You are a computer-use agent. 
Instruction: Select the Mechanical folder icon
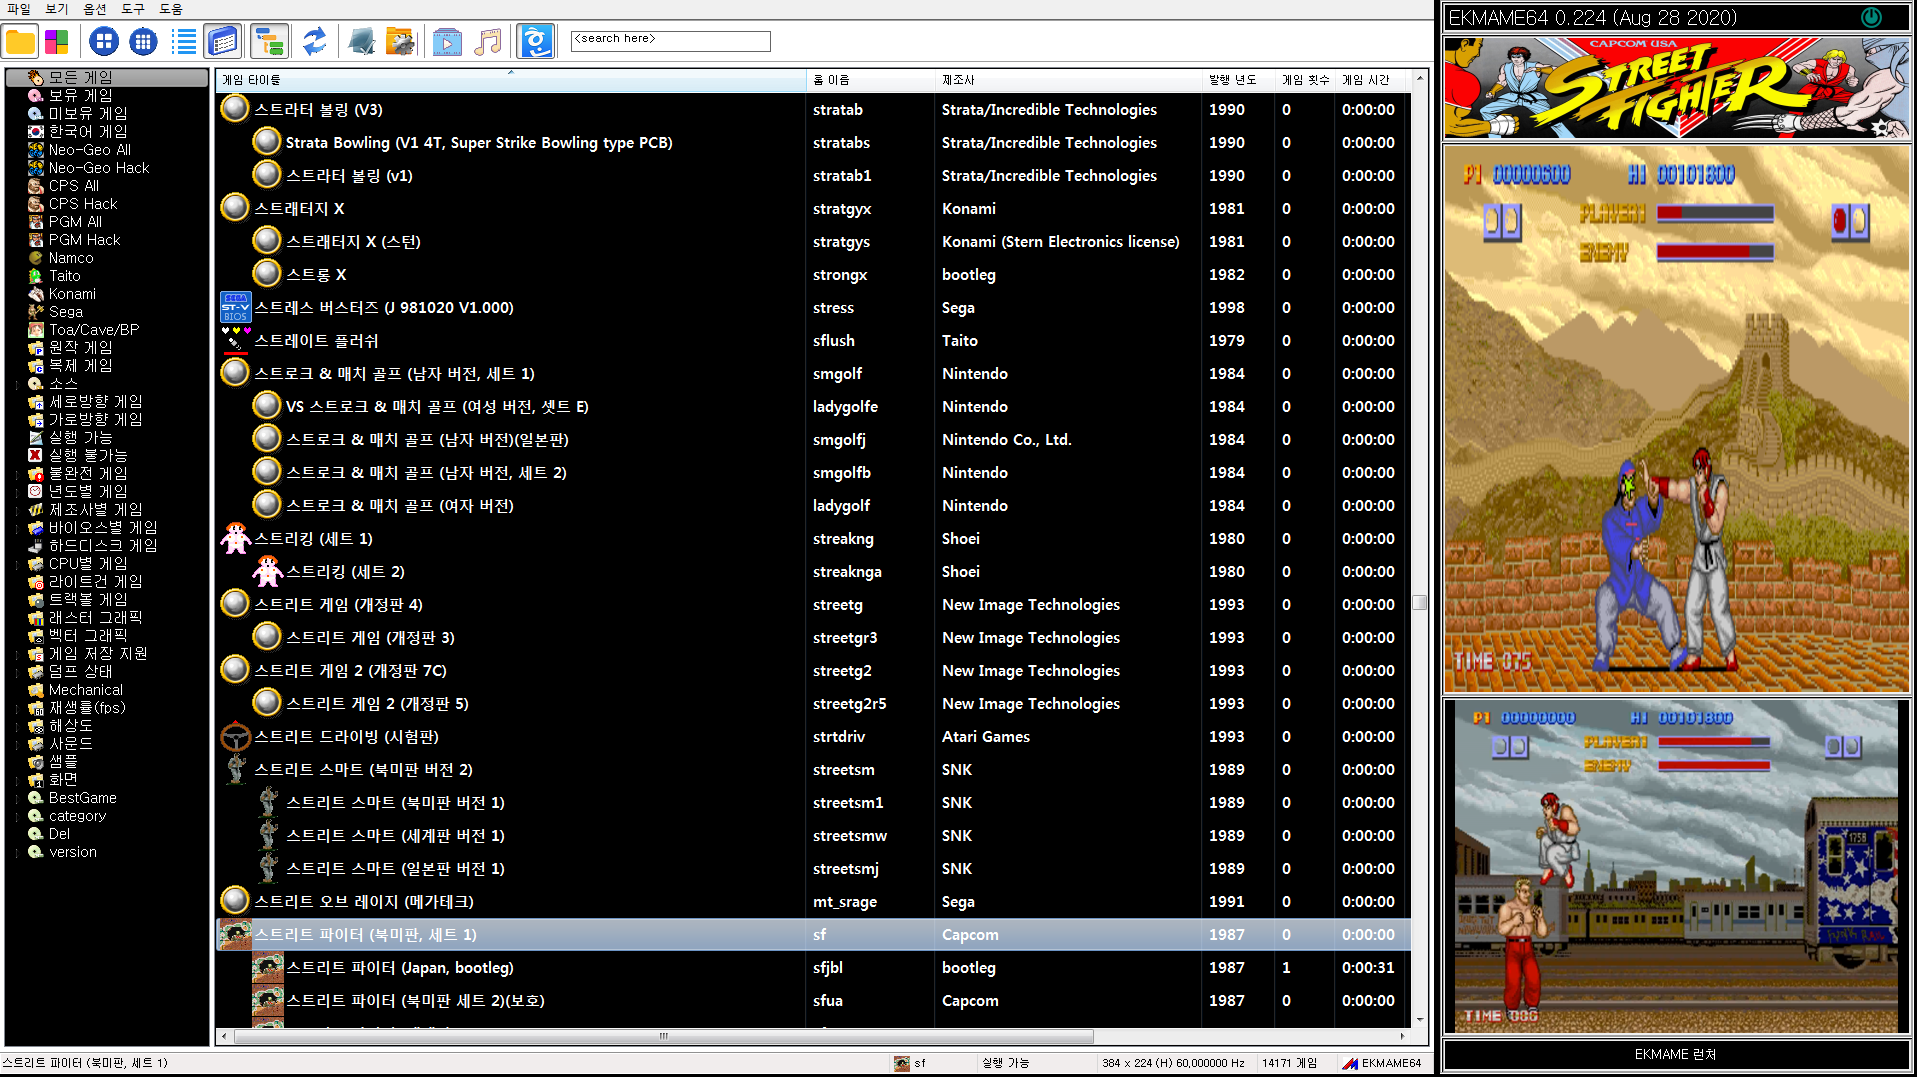(36, 689)
